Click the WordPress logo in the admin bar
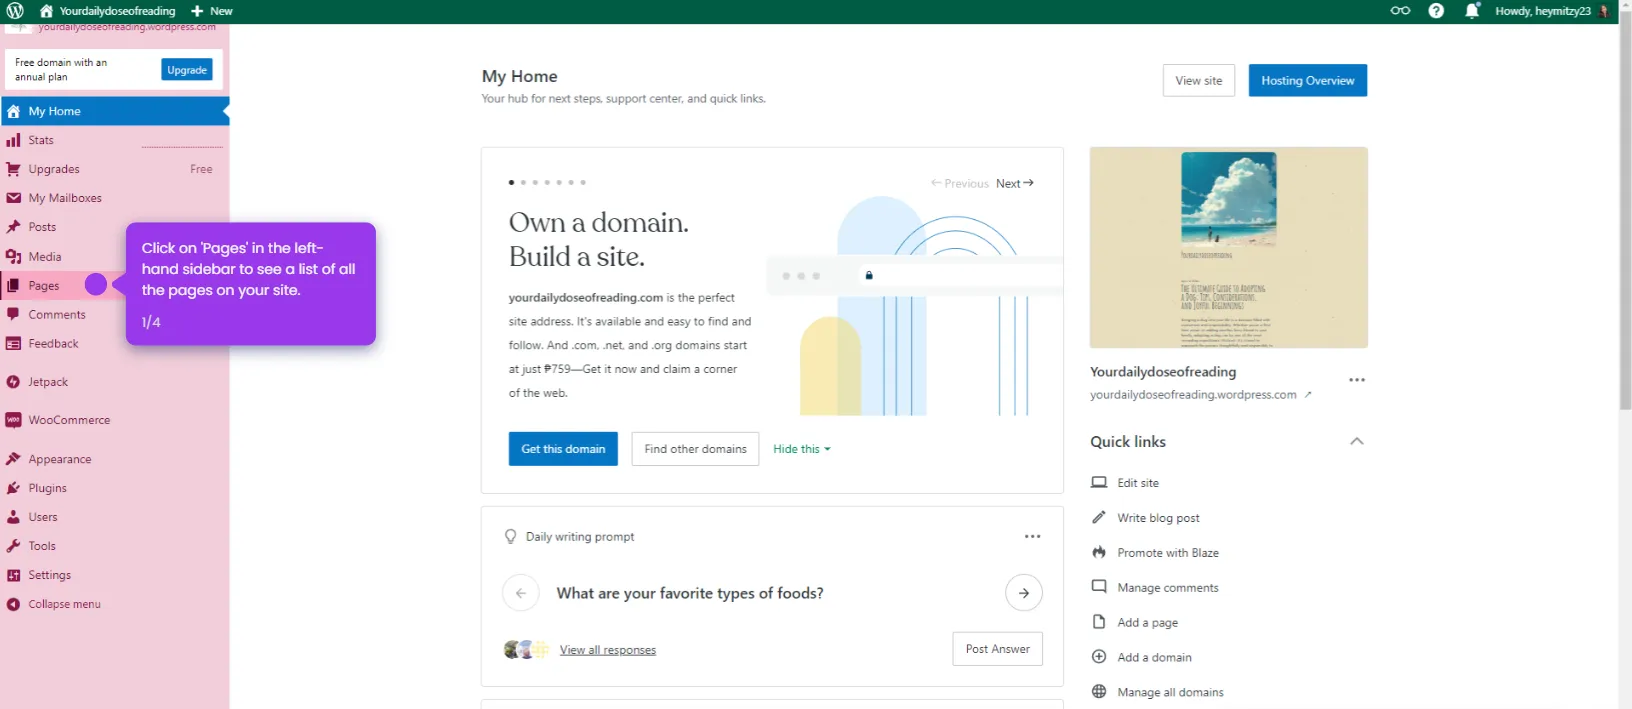Image resolution: width=1632 pixels, height=709 pixels. point(15,11)
